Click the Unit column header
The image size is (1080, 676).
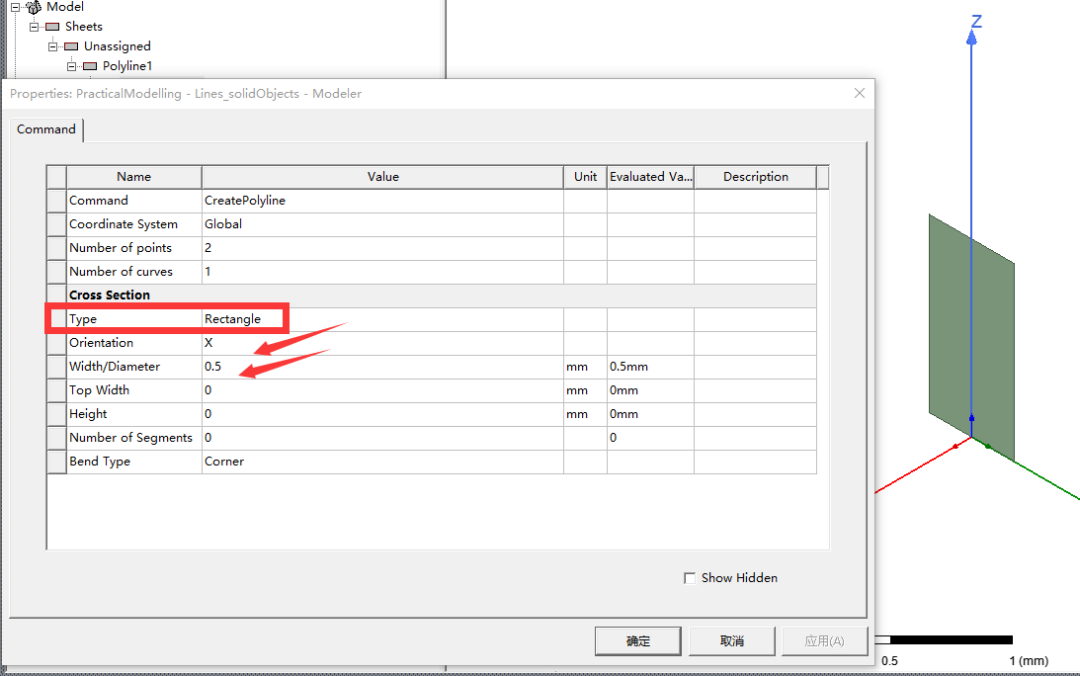(x=585, y=177)
